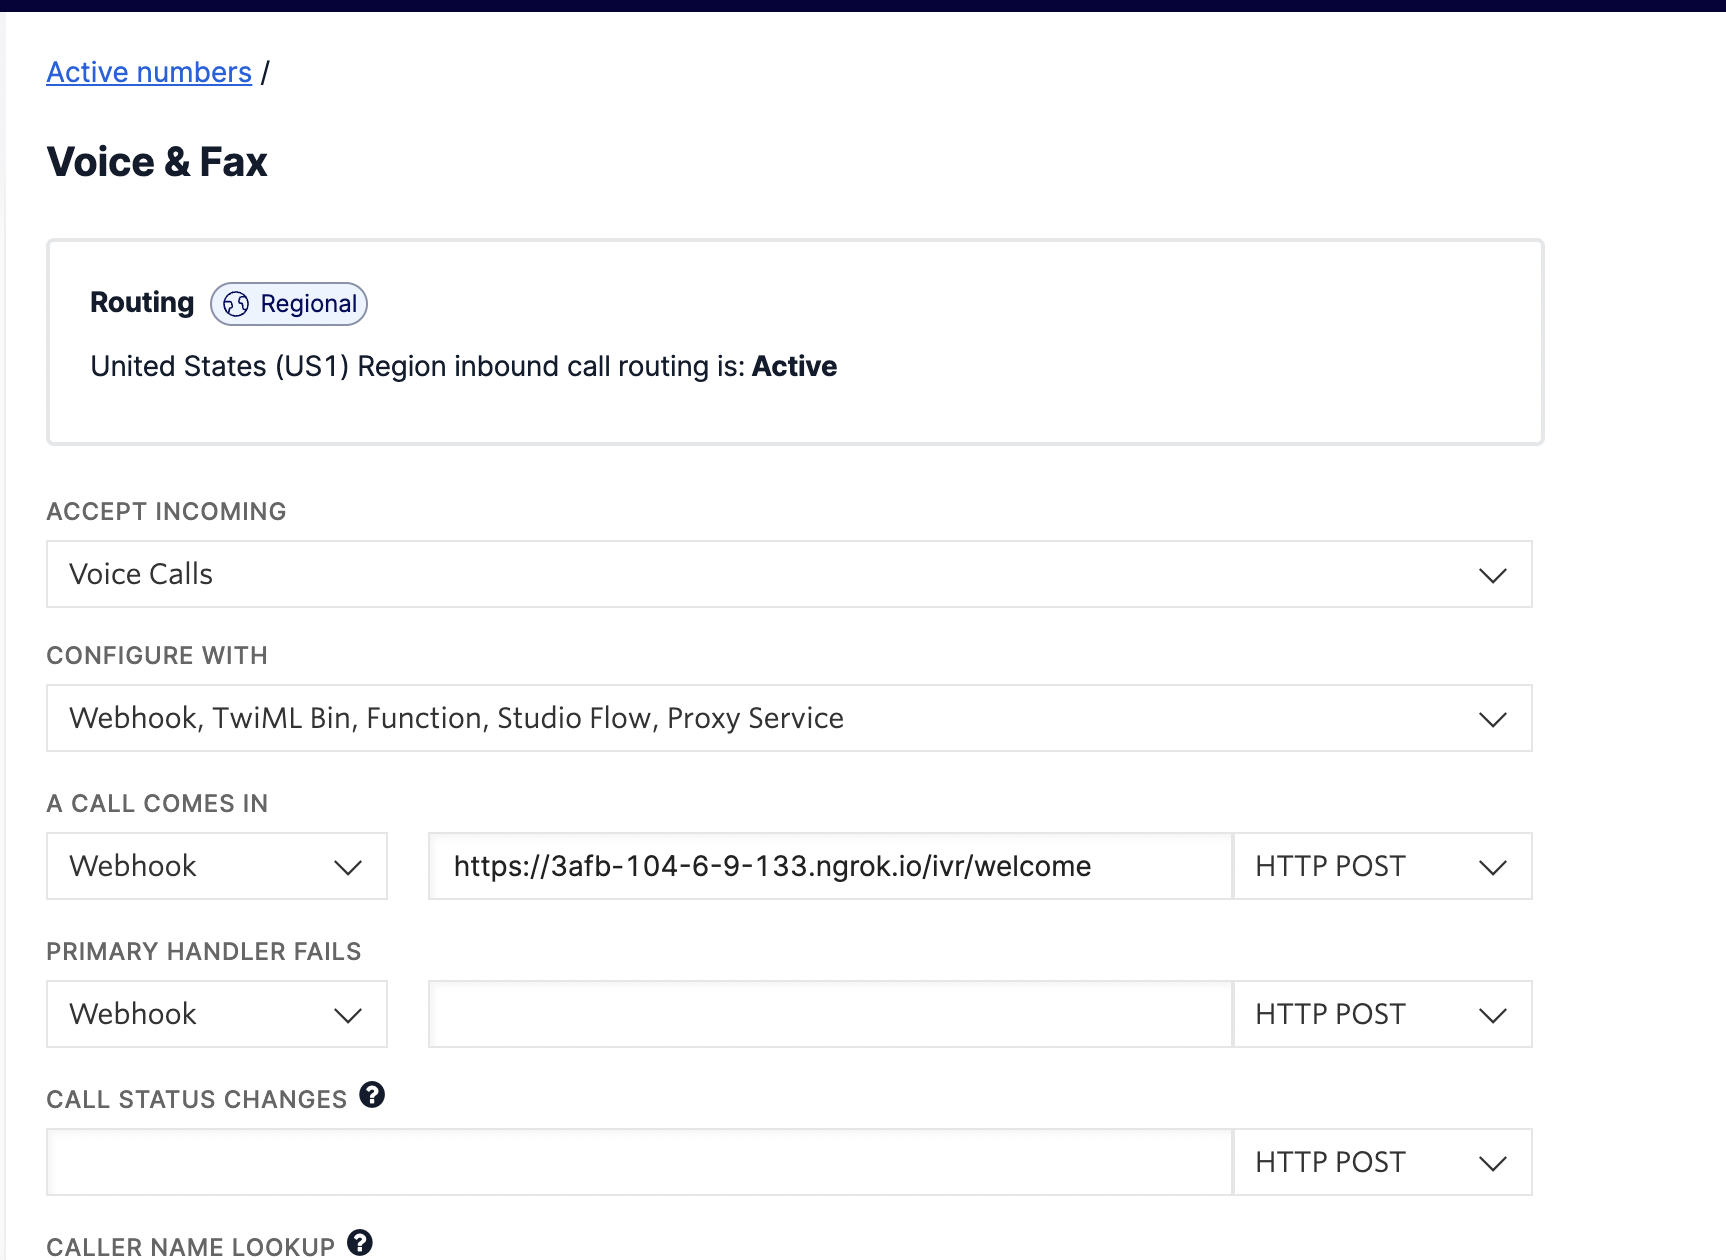Select HTTP method dropdown for Primary Handler Fails
This screenshot has height=1260, width=1726.
pos(1381,1014)
